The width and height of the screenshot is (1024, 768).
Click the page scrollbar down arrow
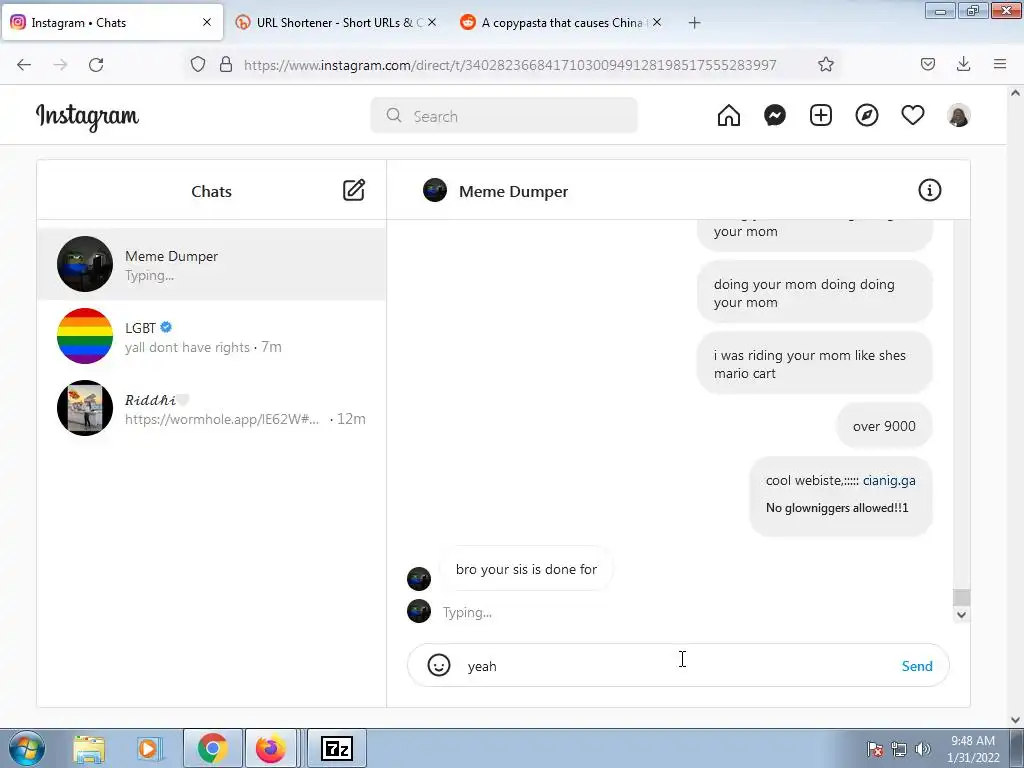[x=1015, y=719]
